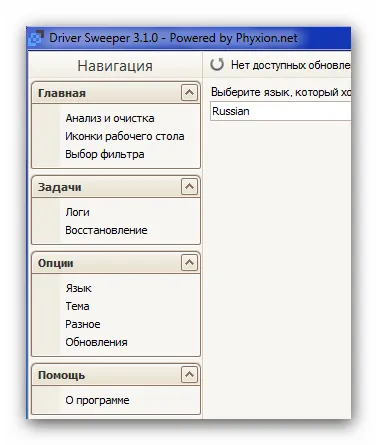Select Выбор фильтра item
377x445 pixels.
tap(105, 154)
